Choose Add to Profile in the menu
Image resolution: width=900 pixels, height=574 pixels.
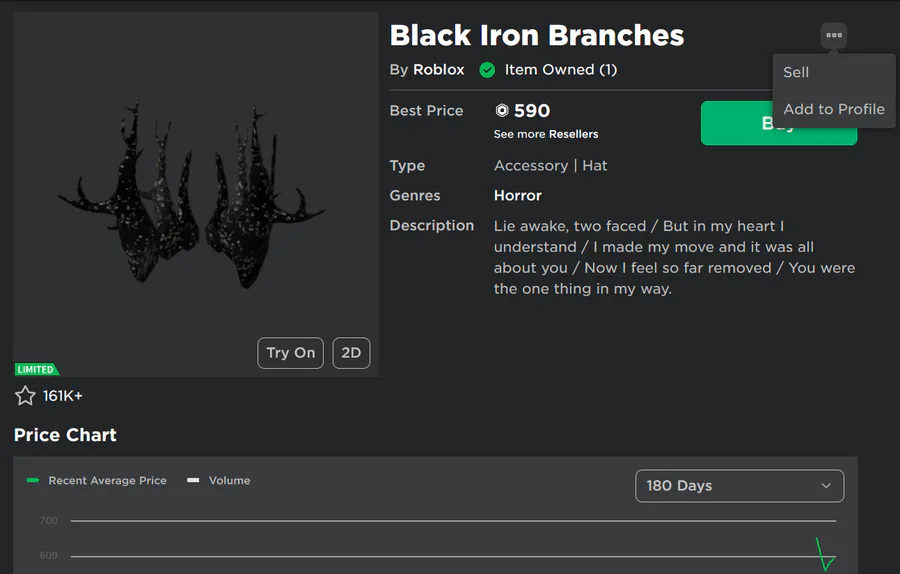(834, 109)
